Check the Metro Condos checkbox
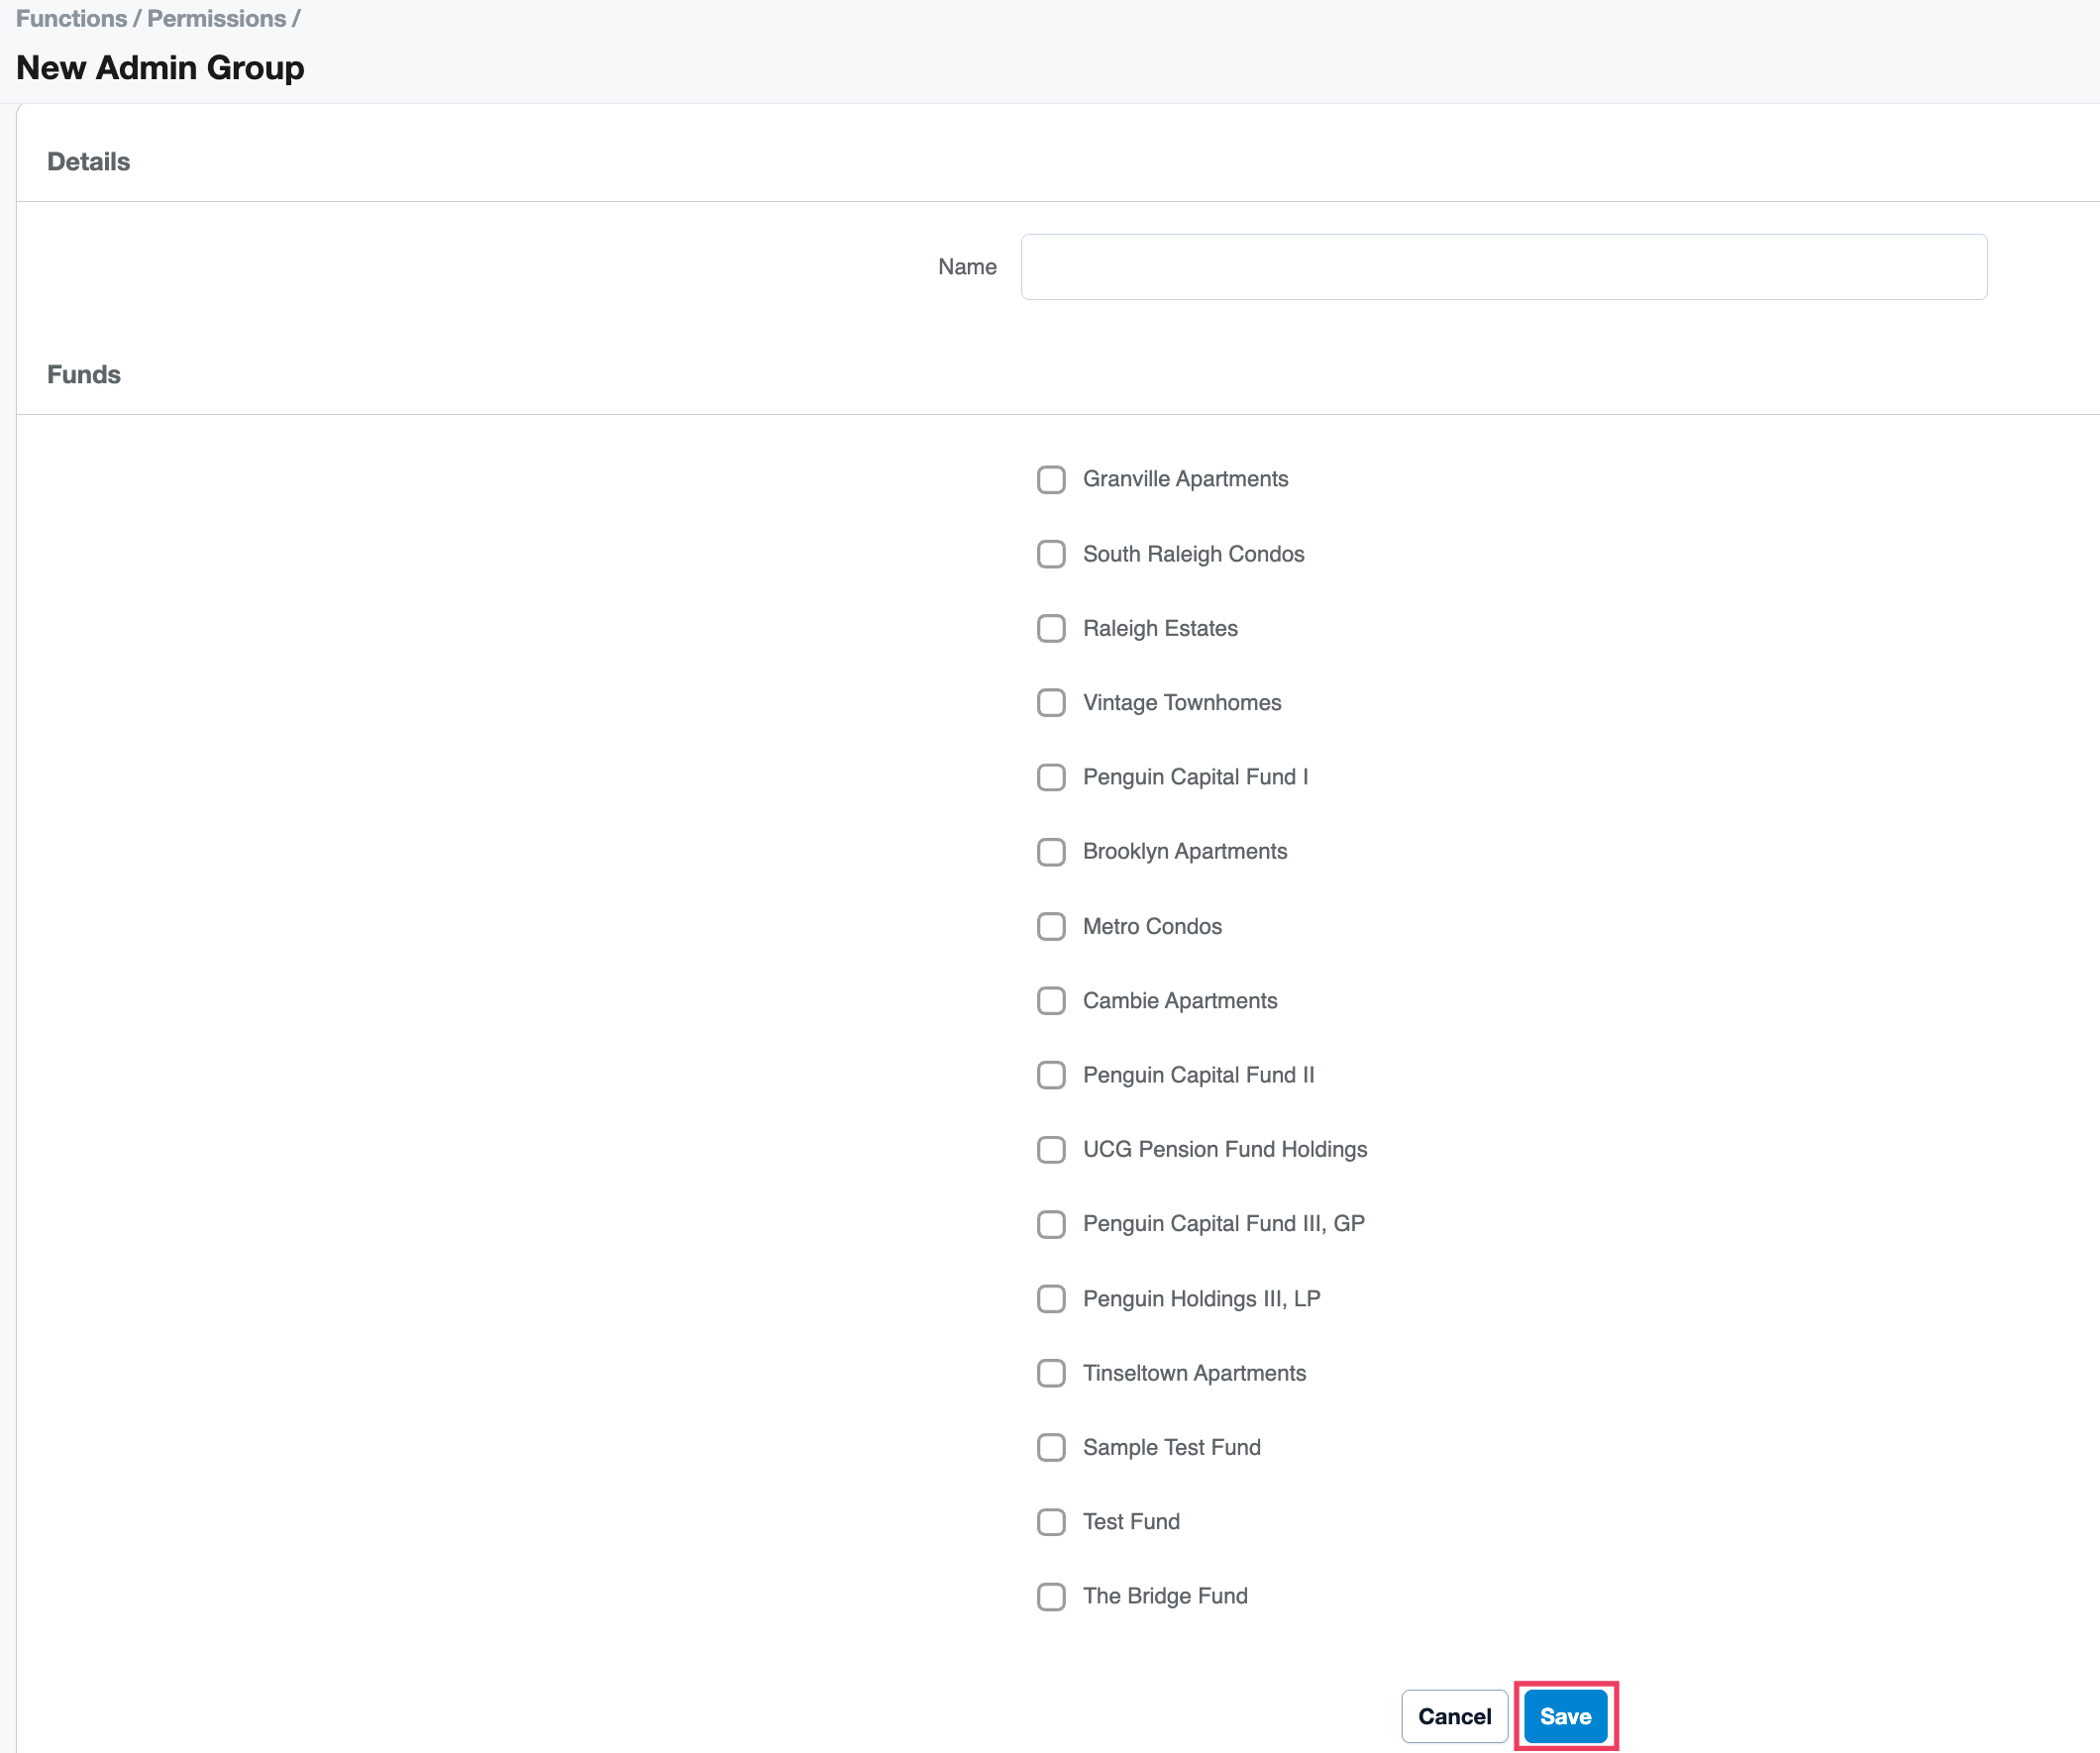This screenshot has width=2100, height=1753. click(x=1050, y=926)
